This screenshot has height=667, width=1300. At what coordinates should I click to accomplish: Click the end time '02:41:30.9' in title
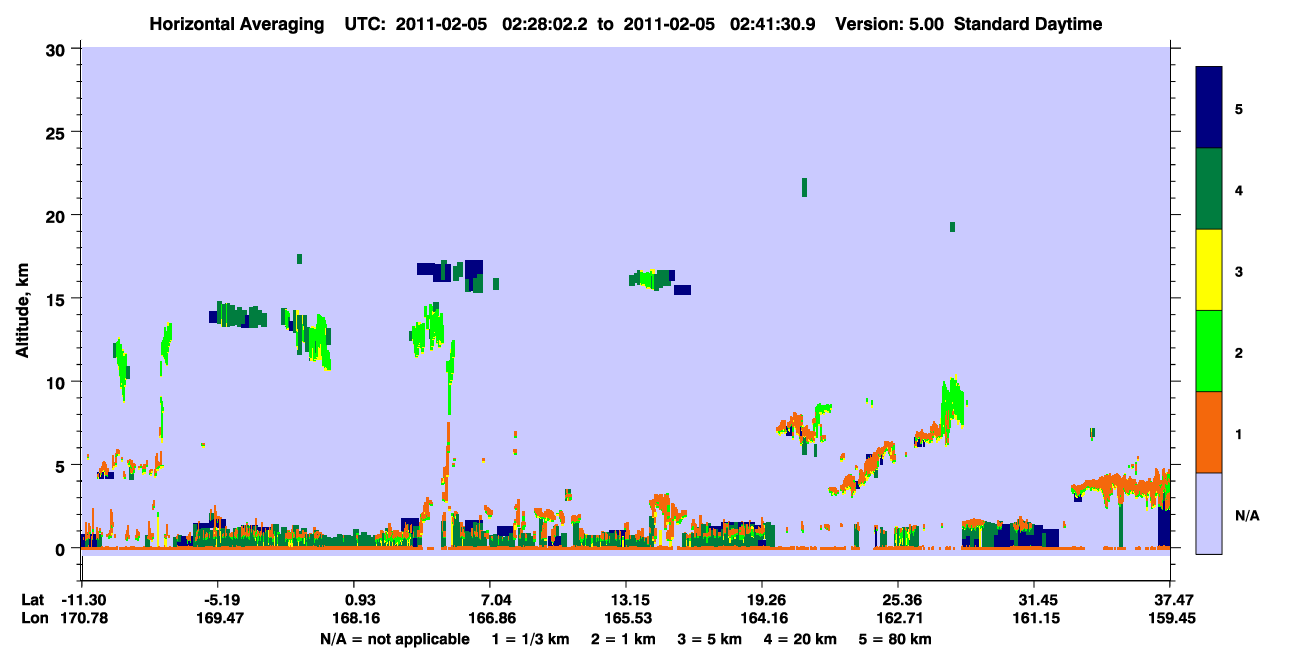tap(774, 24)
